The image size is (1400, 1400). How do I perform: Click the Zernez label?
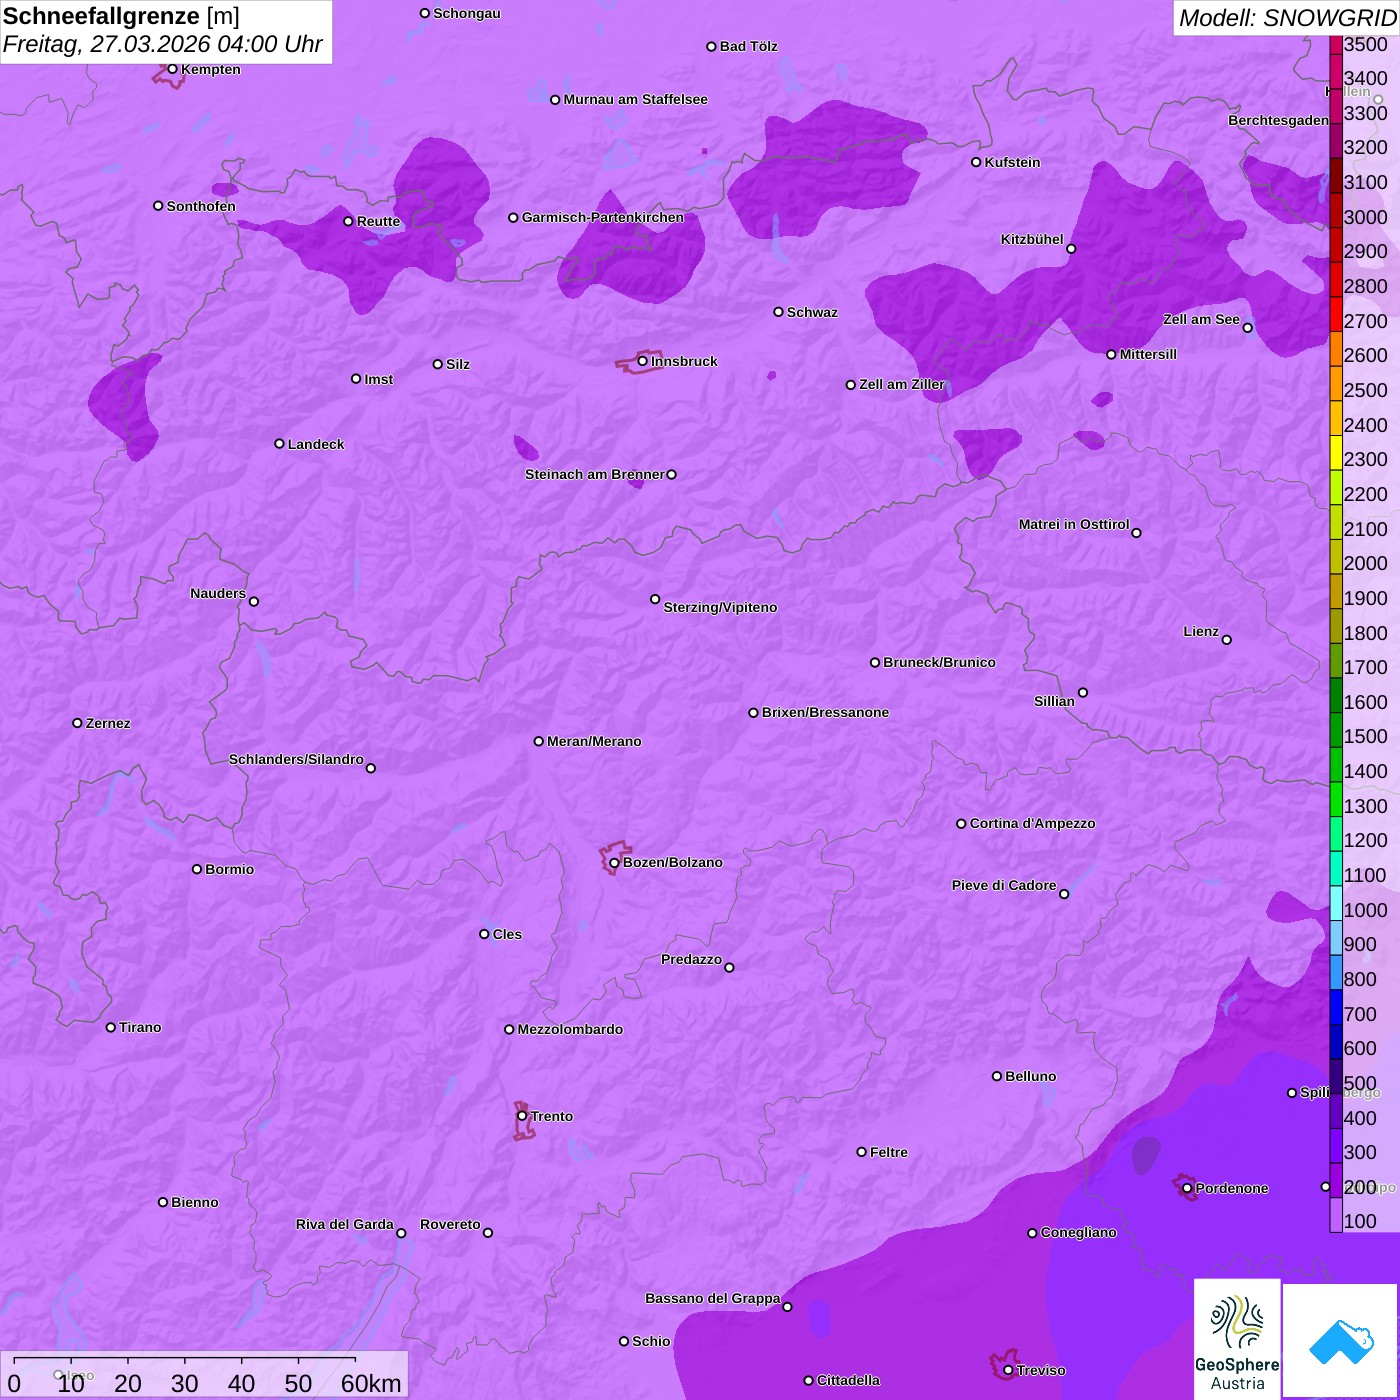pos(108,723)
